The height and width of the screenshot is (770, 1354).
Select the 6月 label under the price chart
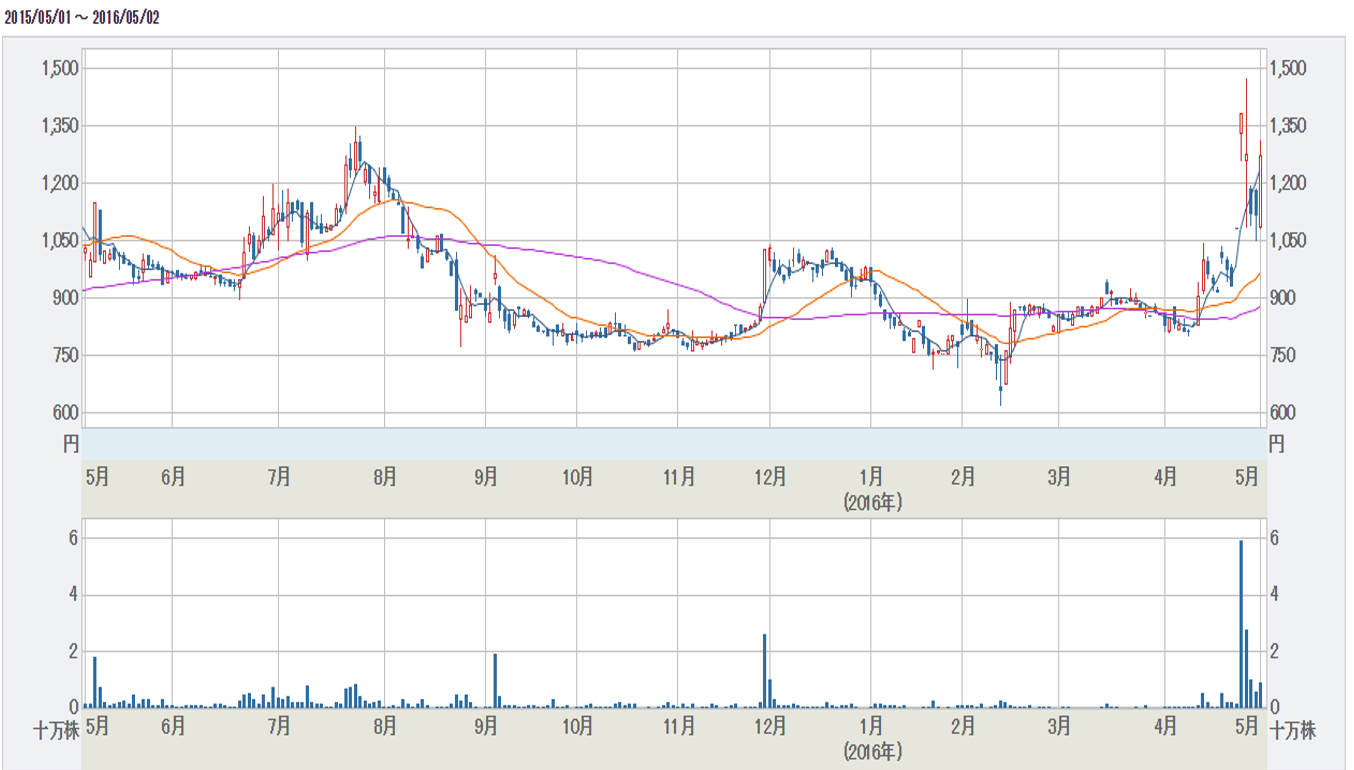point(172,478)
